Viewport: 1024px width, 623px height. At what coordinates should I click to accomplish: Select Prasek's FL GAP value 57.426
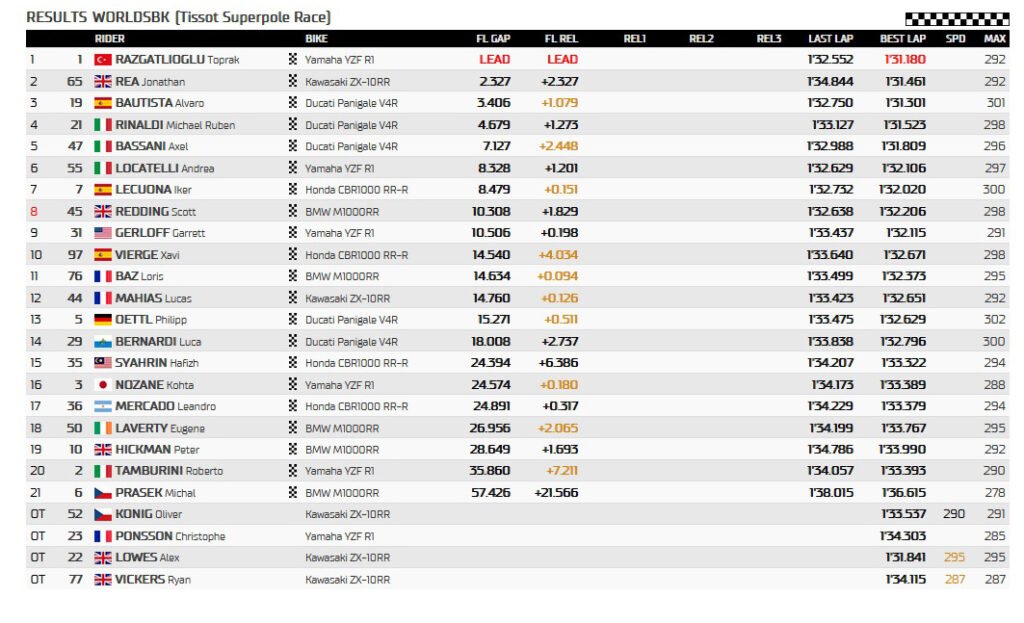[490, 493]
